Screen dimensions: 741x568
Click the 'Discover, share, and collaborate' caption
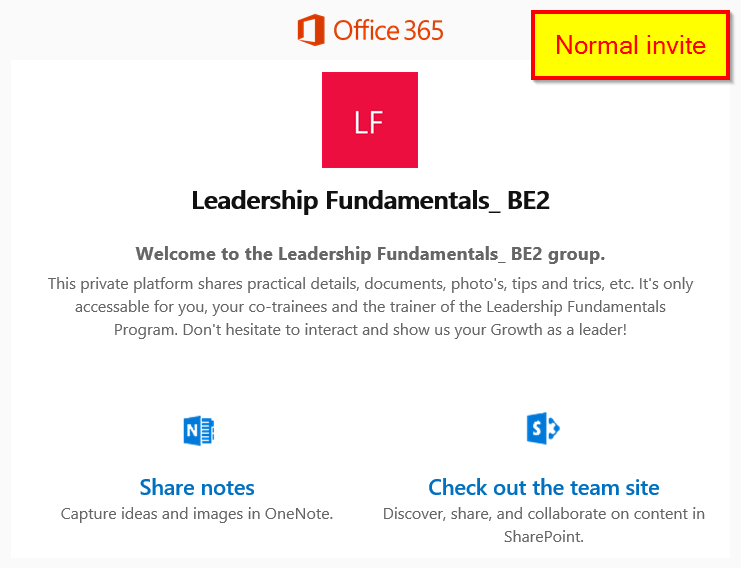[x=543, y=514]
